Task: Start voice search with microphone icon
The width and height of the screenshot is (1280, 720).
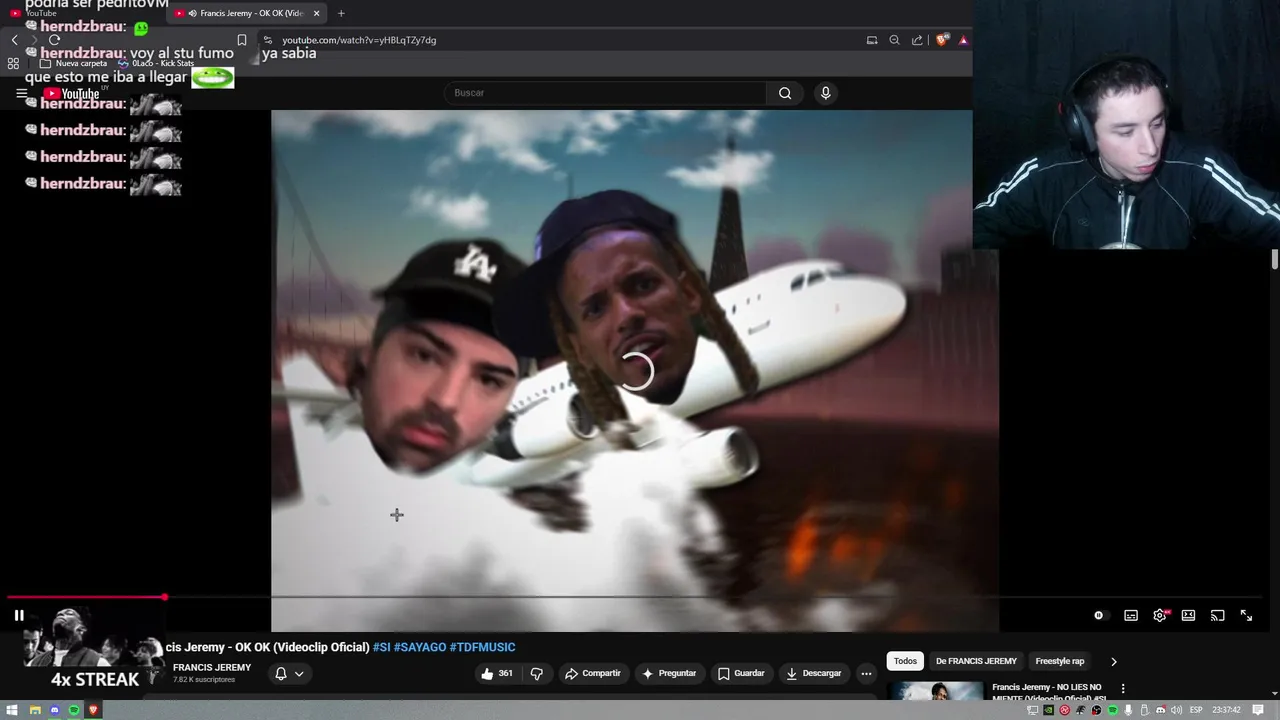Action: pos(825,93)
